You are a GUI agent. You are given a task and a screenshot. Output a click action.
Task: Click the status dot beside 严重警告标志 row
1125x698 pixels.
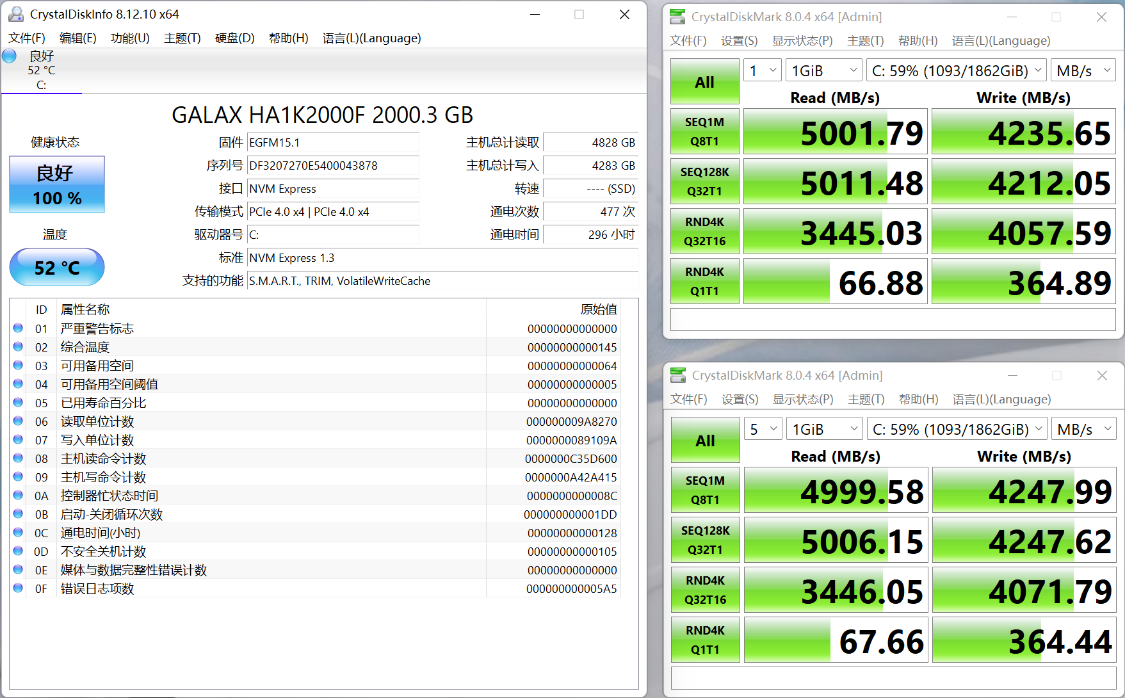[x=18, y=329]
